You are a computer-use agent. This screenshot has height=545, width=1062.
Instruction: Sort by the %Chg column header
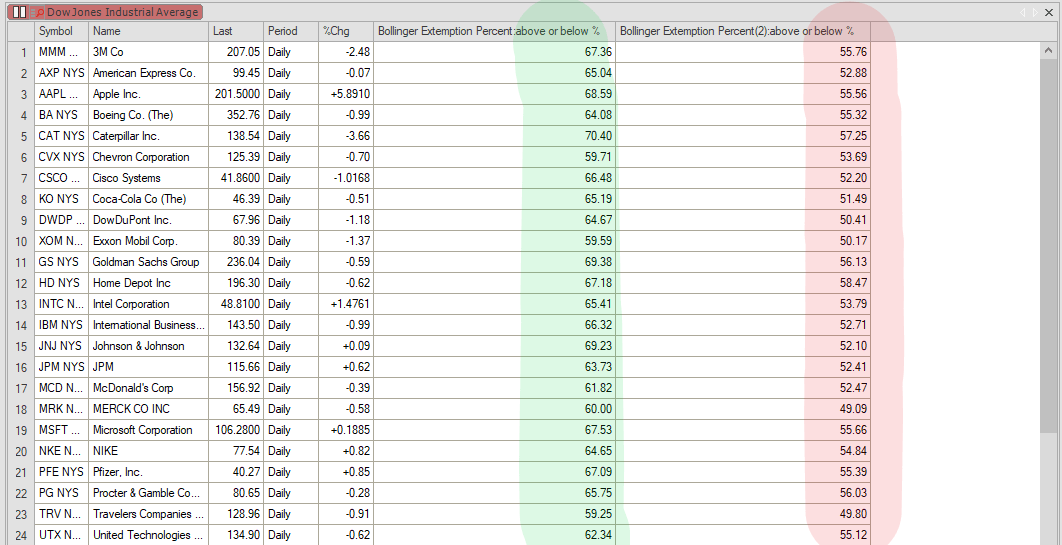(345, 30)
